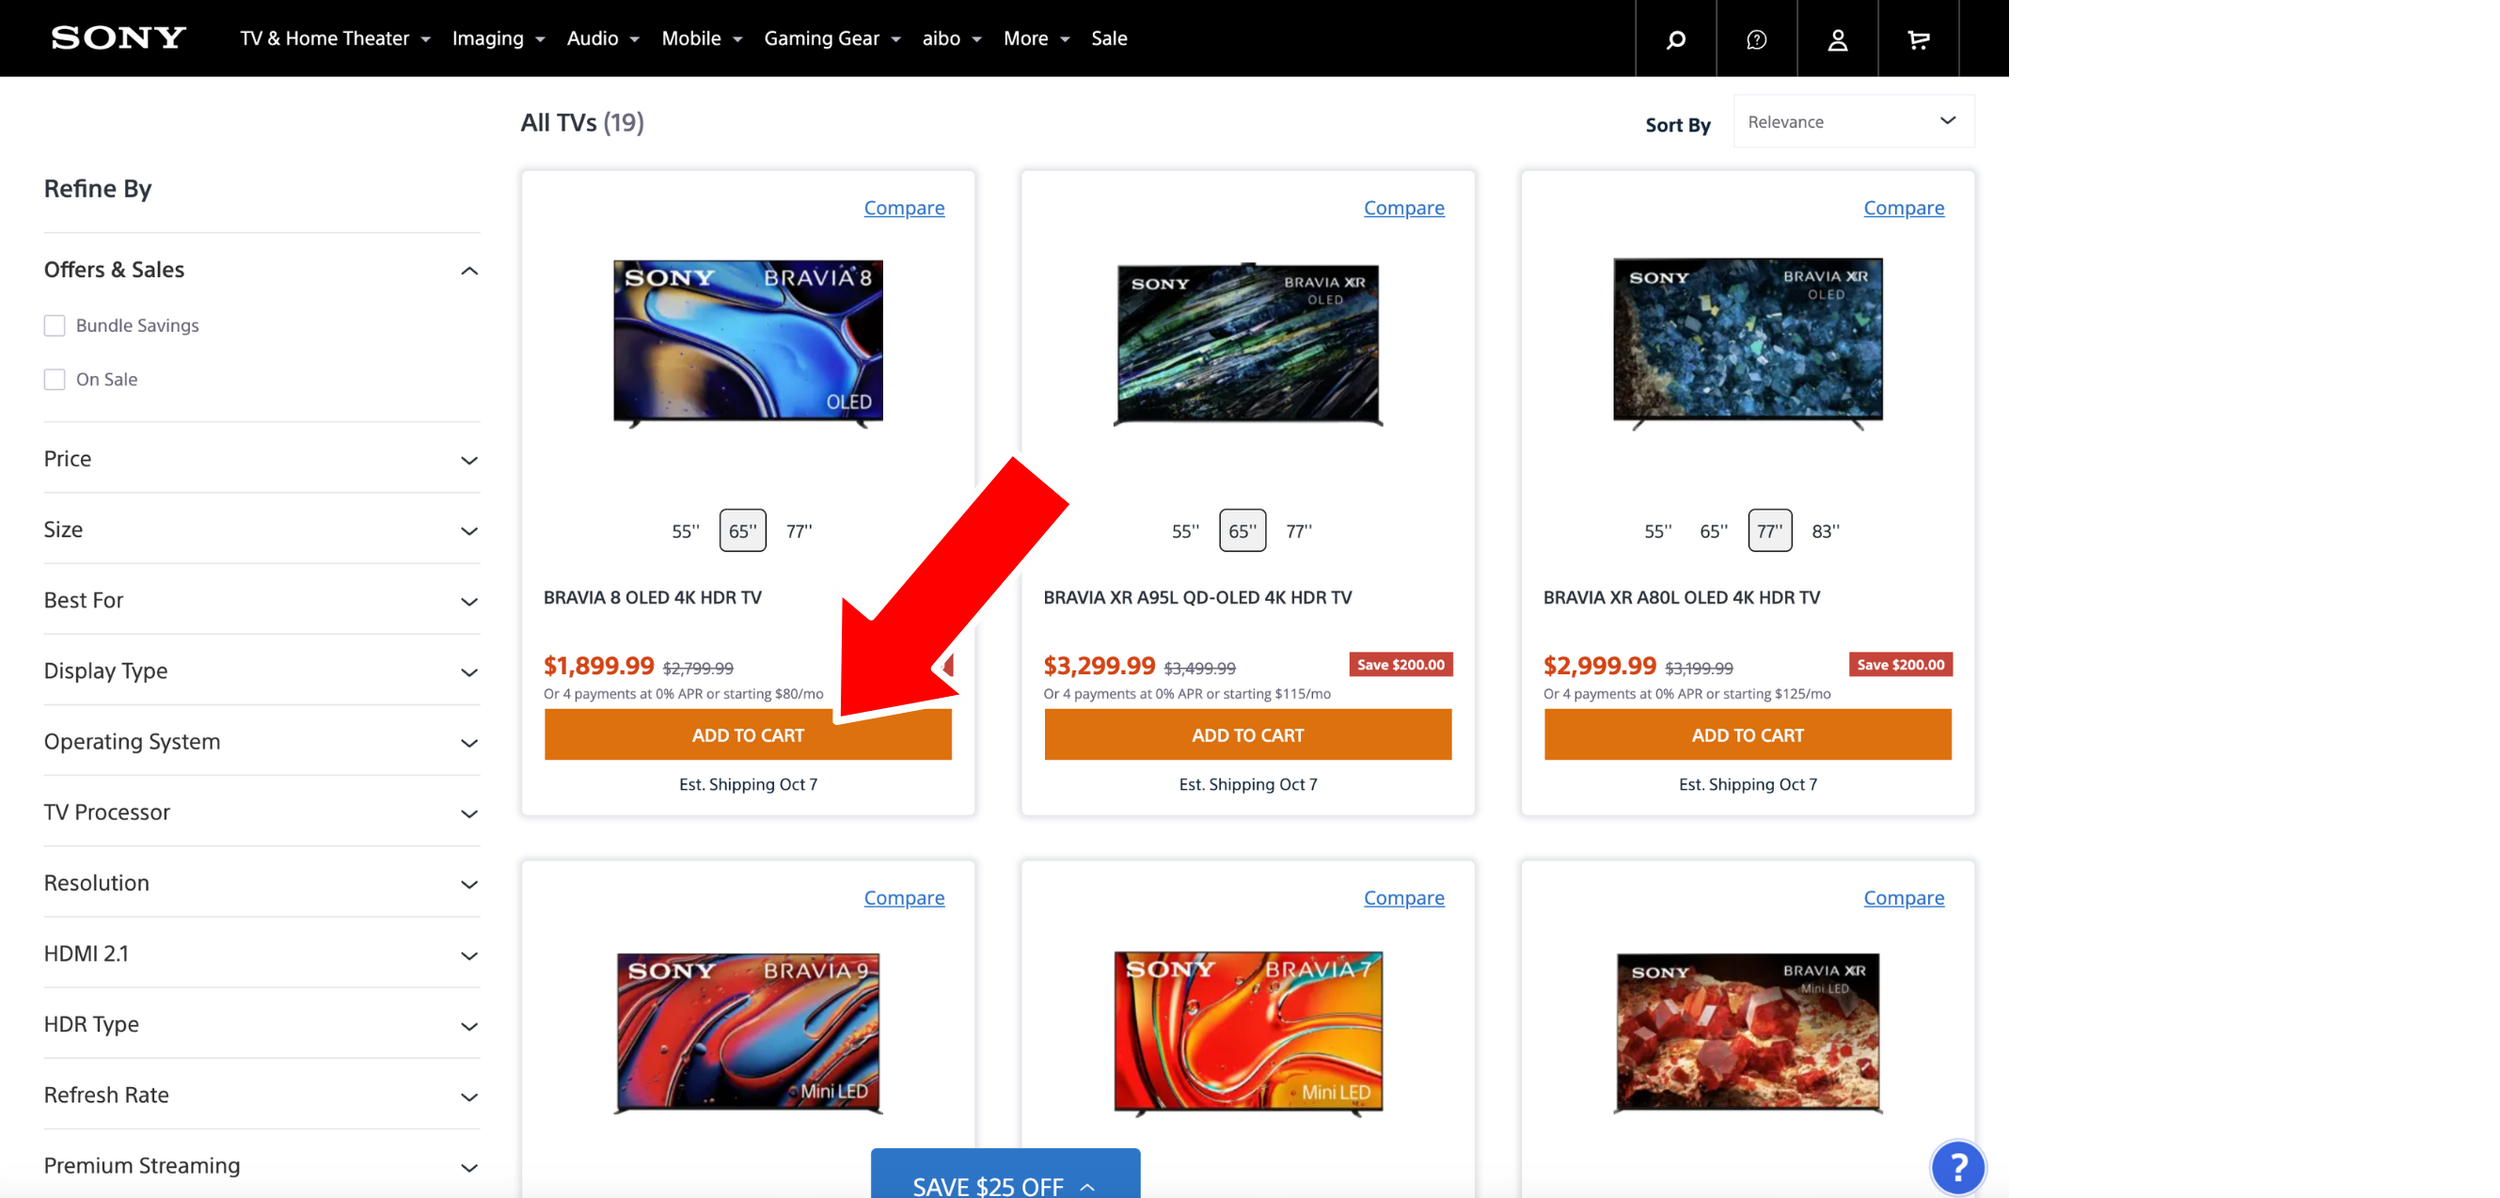Open the Audio menu
Screen dimensions: 2500x1198
tap(603, 38)
